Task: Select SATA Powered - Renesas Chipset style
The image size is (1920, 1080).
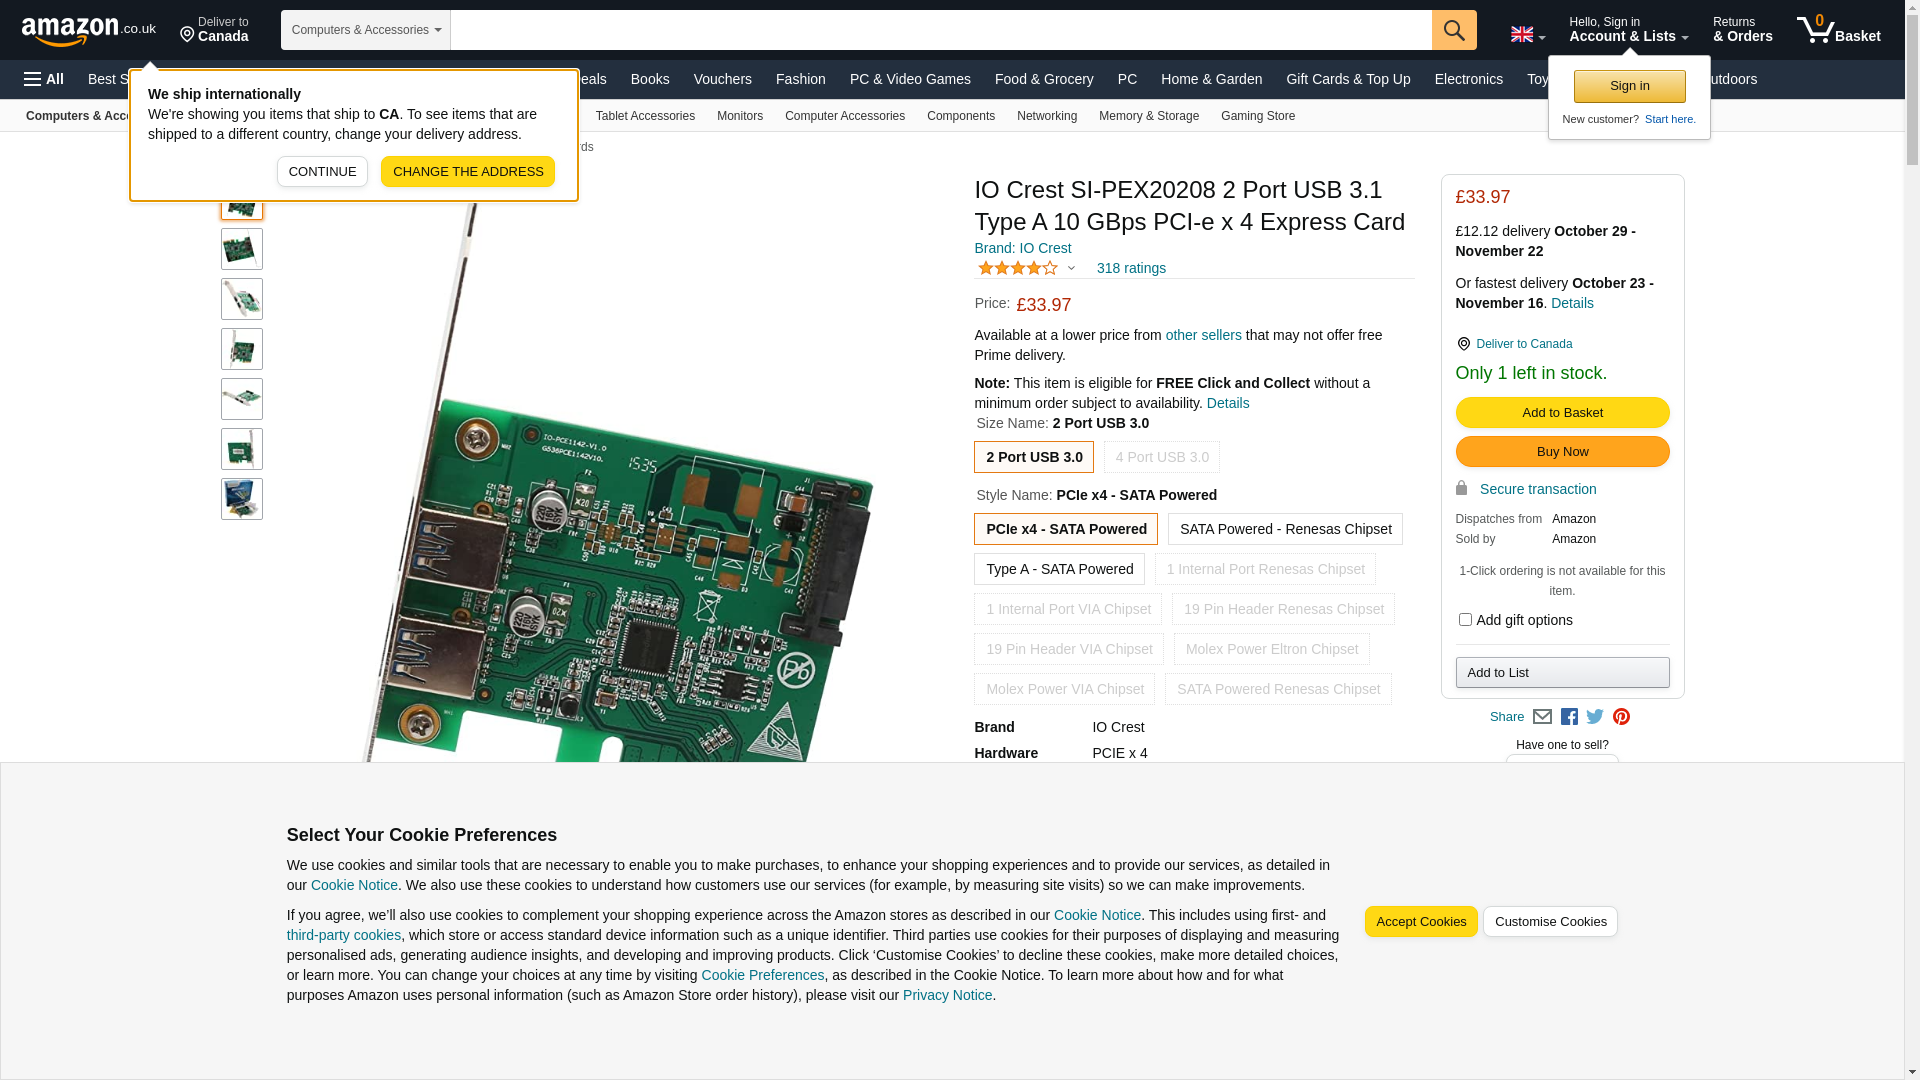Action: [1284, 529]
